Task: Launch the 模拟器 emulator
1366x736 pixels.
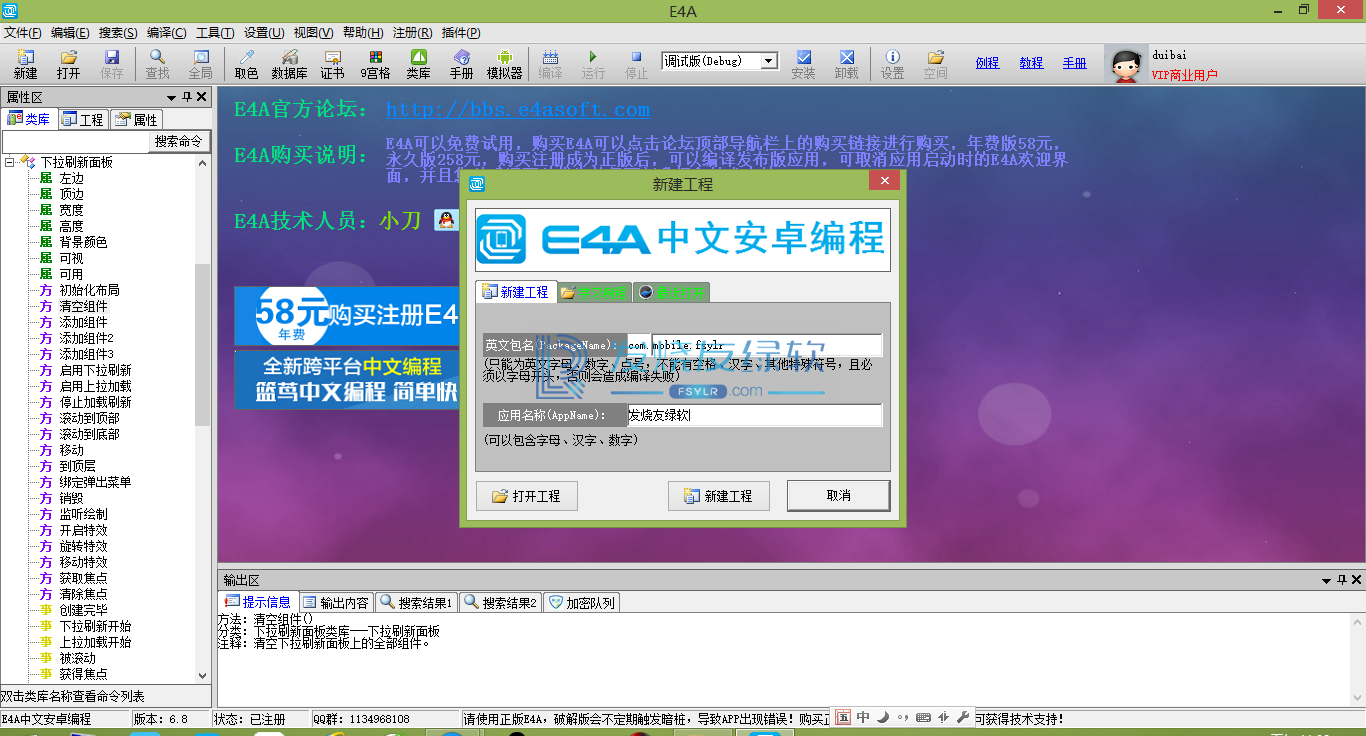Action: [x=504, y=64]
